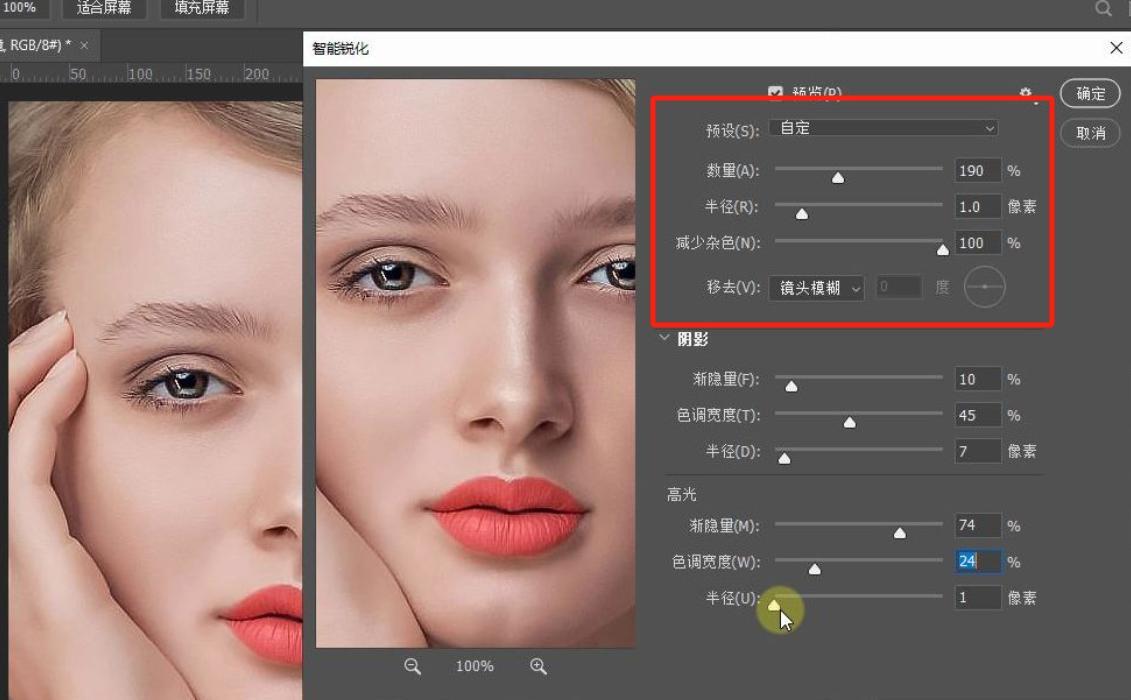Click the 数量(A) amount slider handle
The width and height of the screenshot is (1131, 700).
(837, 176)
